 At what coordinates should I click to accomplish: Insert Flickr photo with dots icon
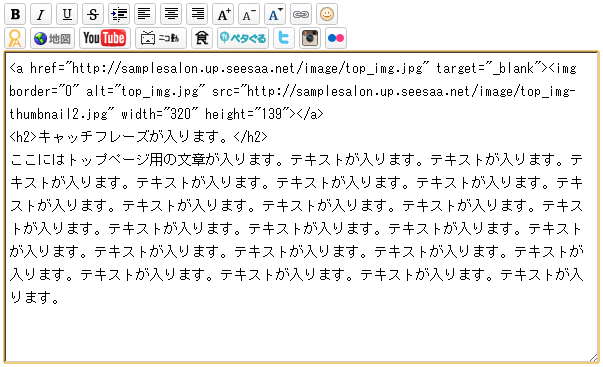[336, 38]
